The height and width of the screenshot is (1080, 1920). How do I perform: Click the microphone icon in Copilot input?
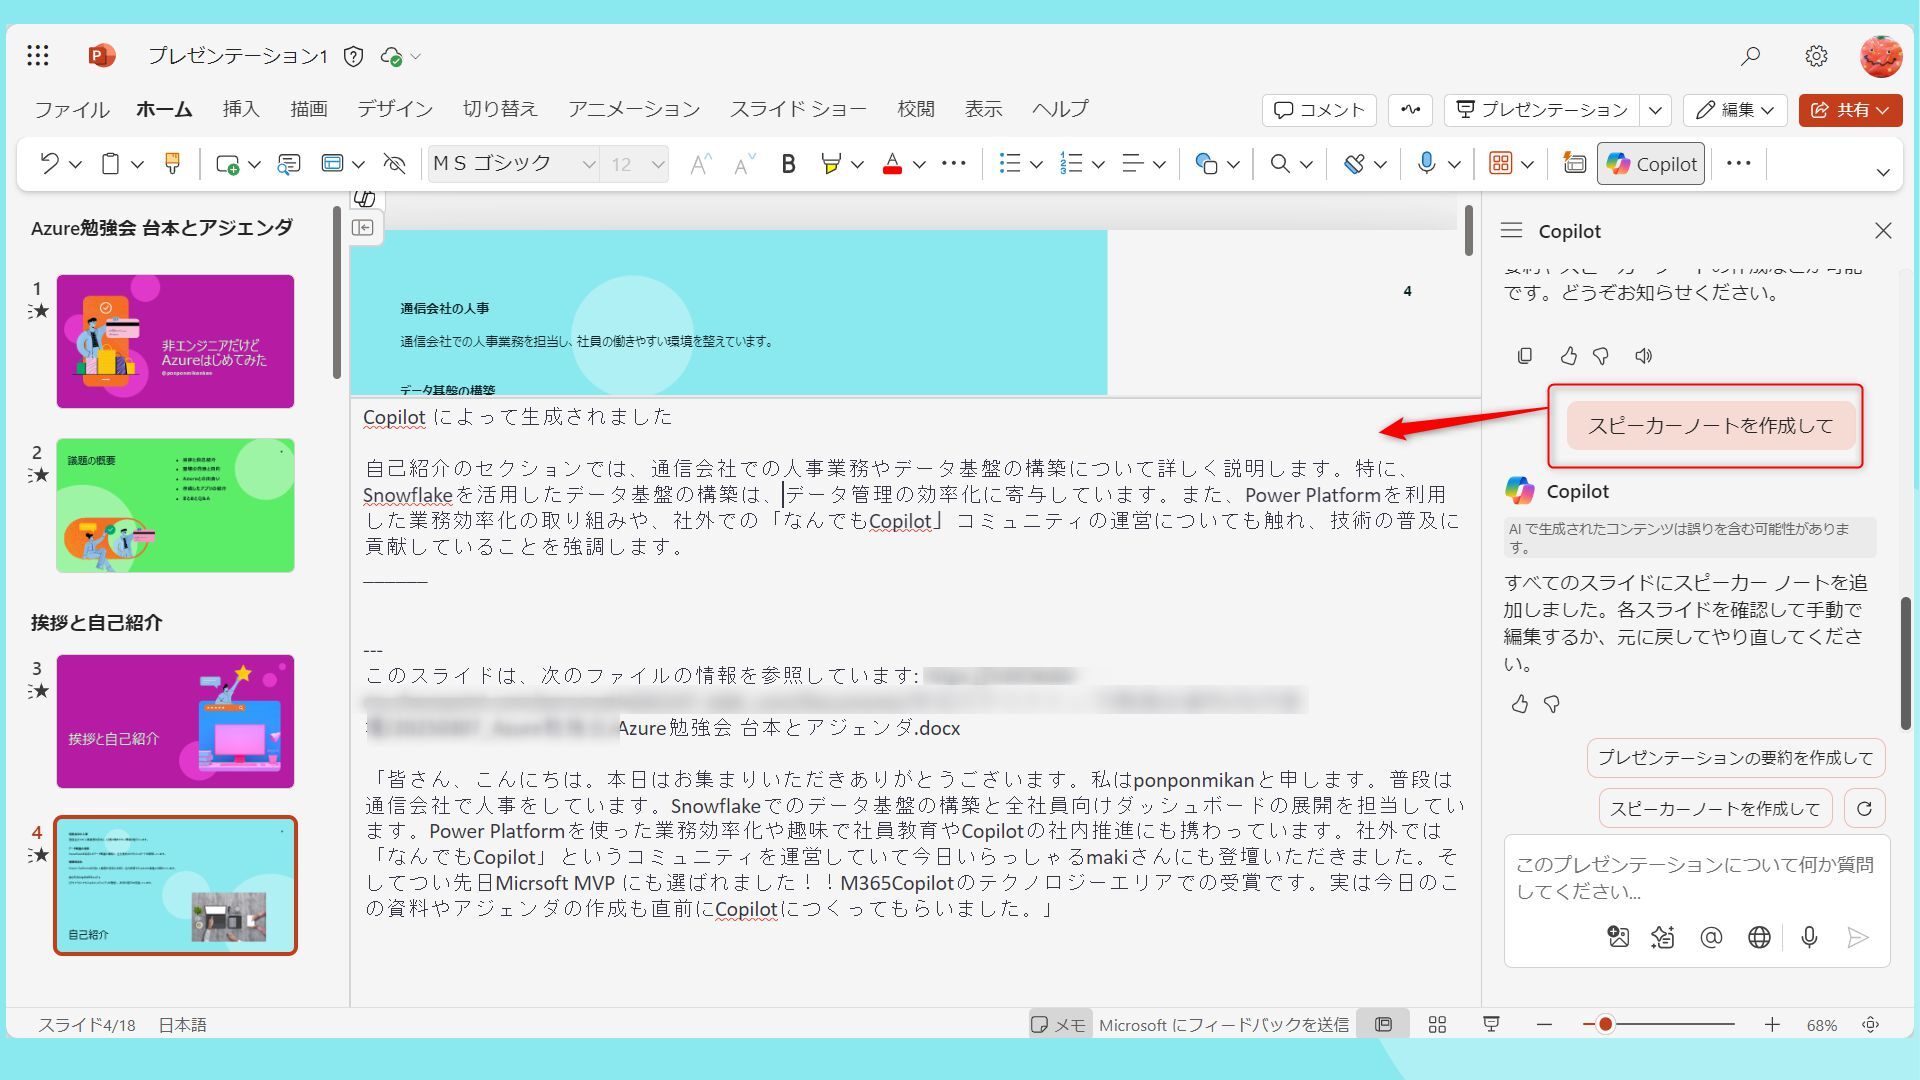point(1809,937)
